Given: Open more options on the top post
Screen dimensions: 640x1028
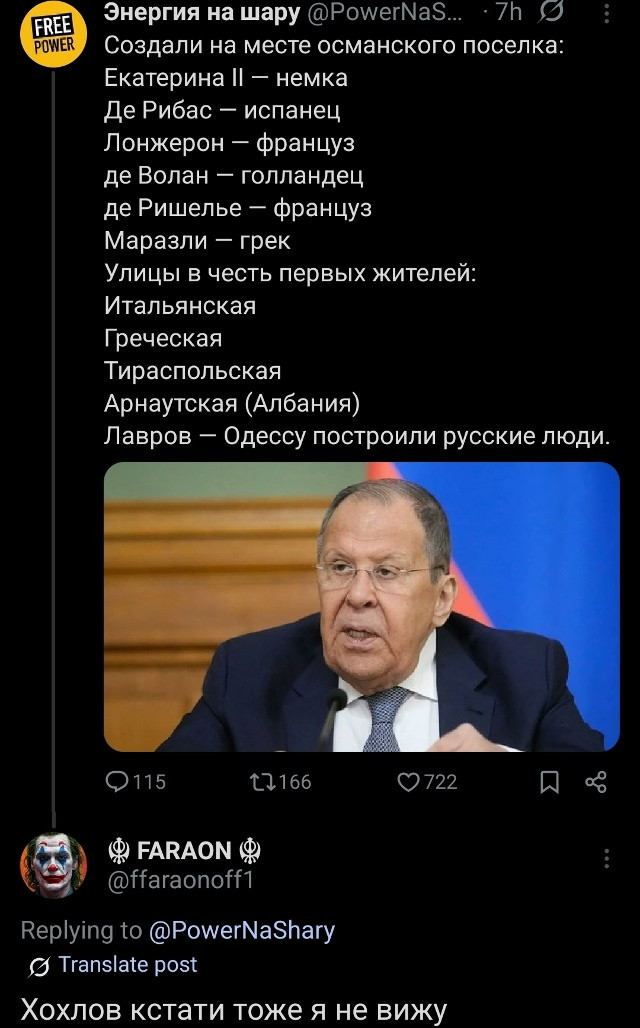Looking at the screenshot, I should tap(606, 12).
